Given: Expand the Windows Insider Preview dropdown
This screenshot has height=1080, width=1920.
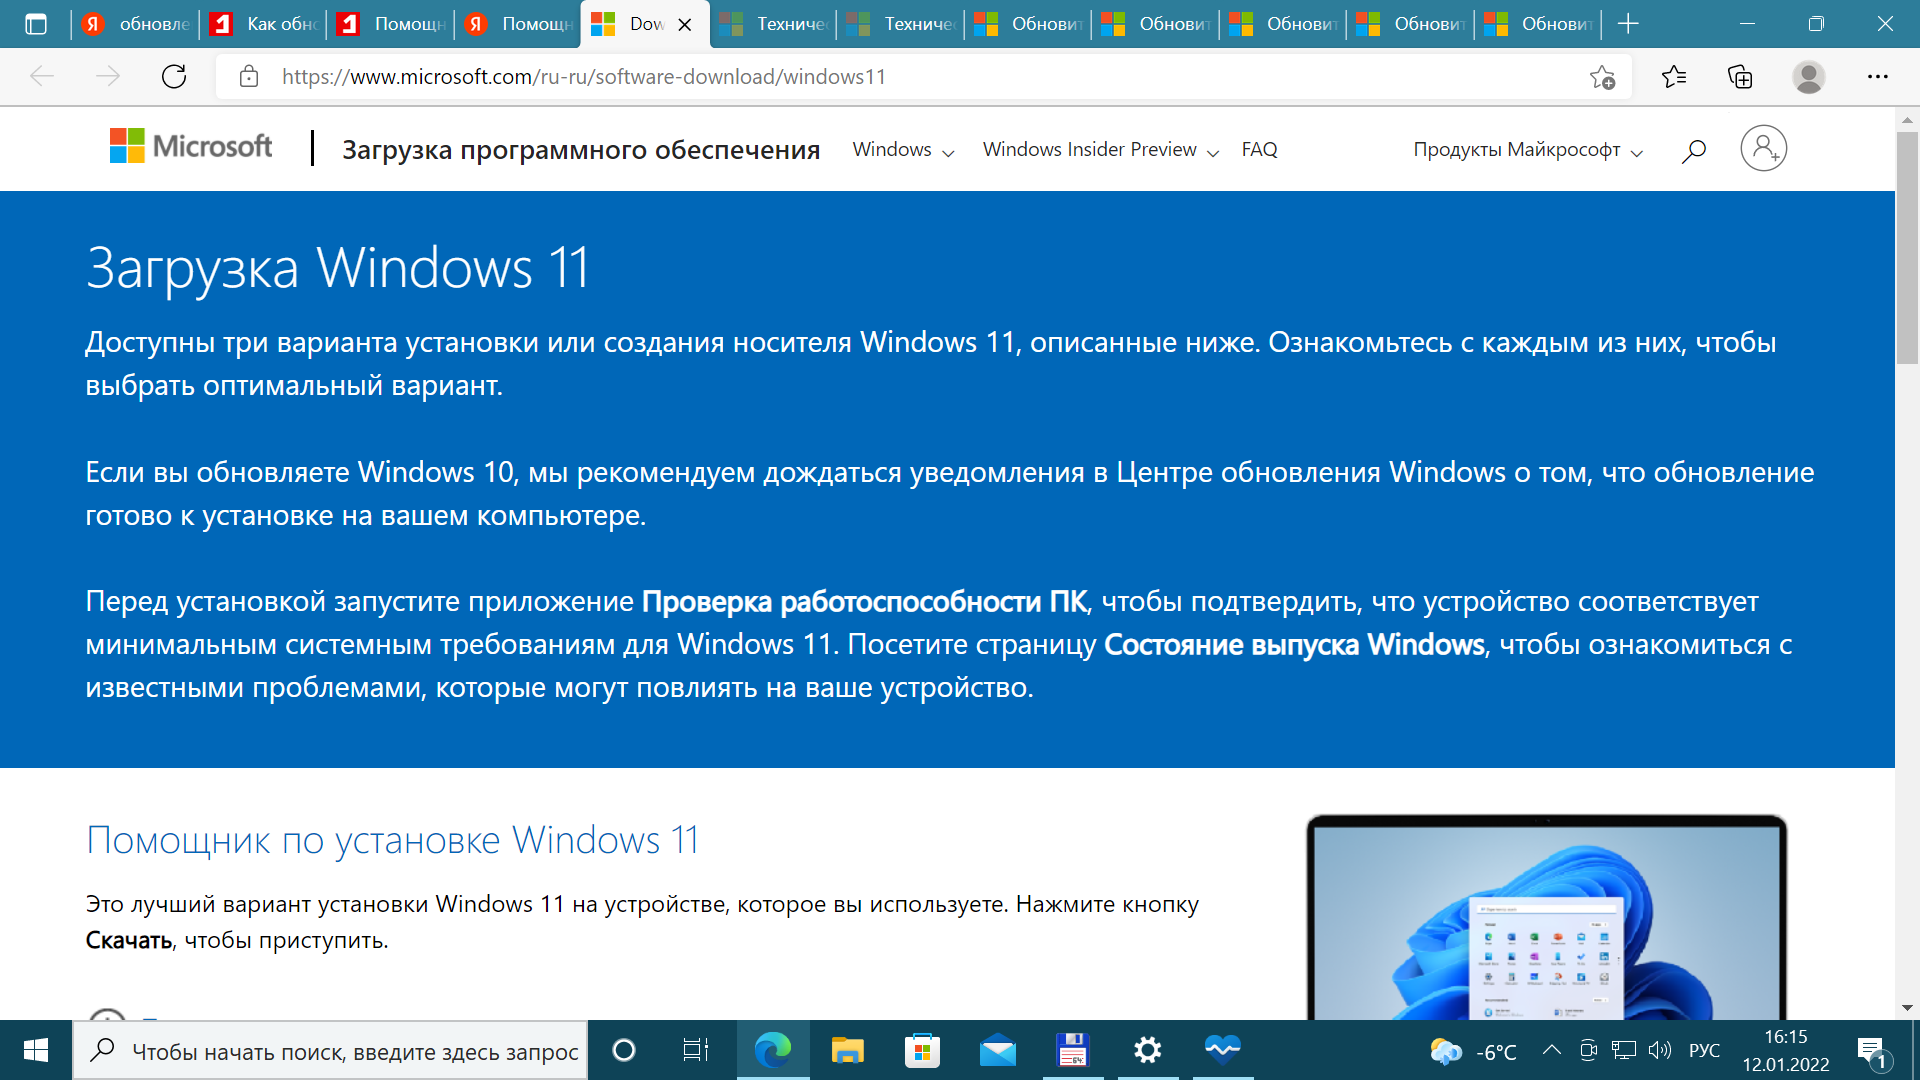Looking at the screenshot, I should pos(1100,150).
